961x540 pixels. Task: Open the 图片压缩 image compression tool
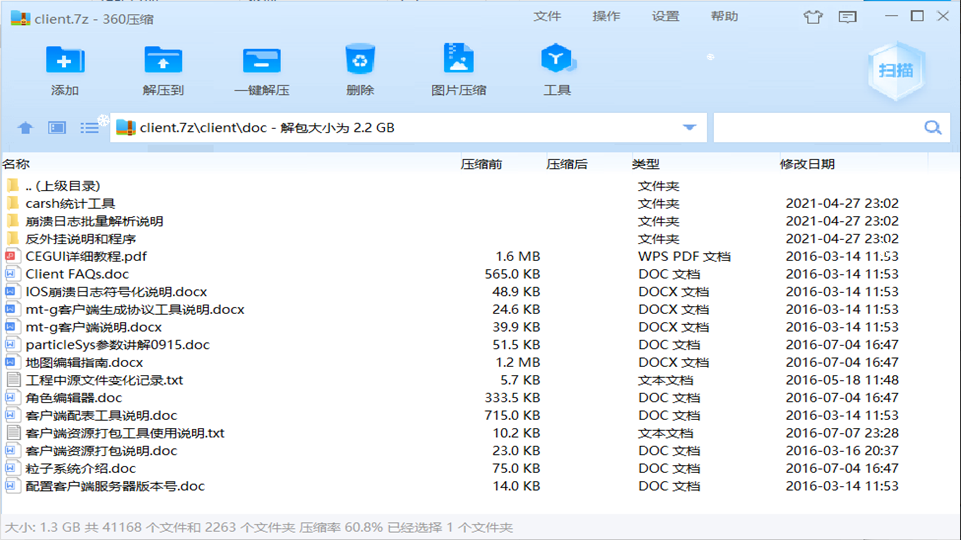(x=458, y=59)
